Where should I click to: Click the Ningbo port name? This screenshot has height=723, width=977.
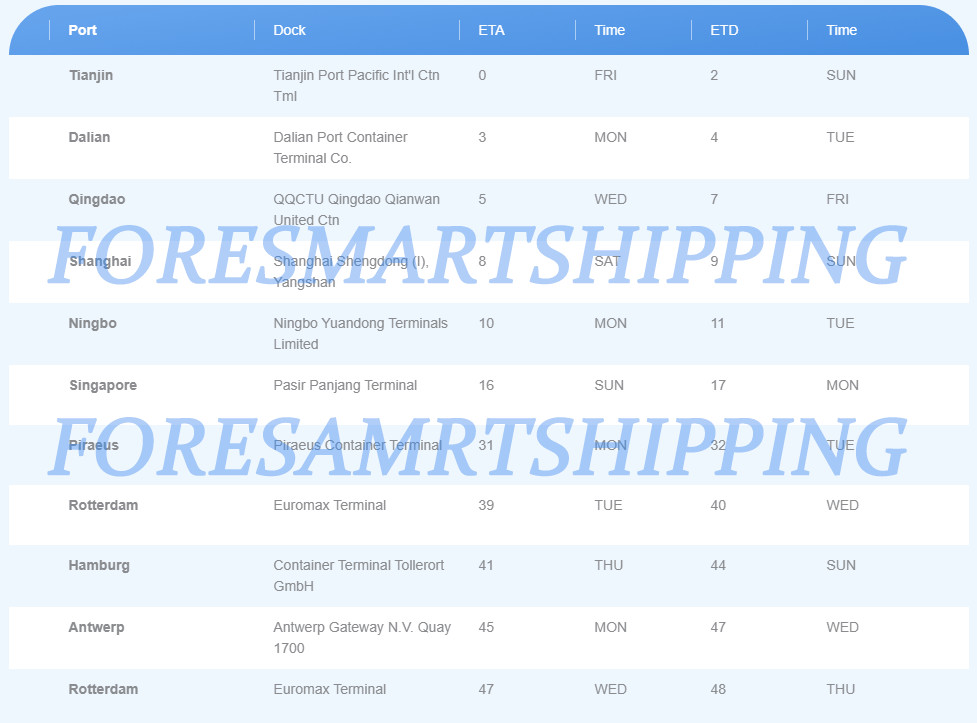(92, 323)
